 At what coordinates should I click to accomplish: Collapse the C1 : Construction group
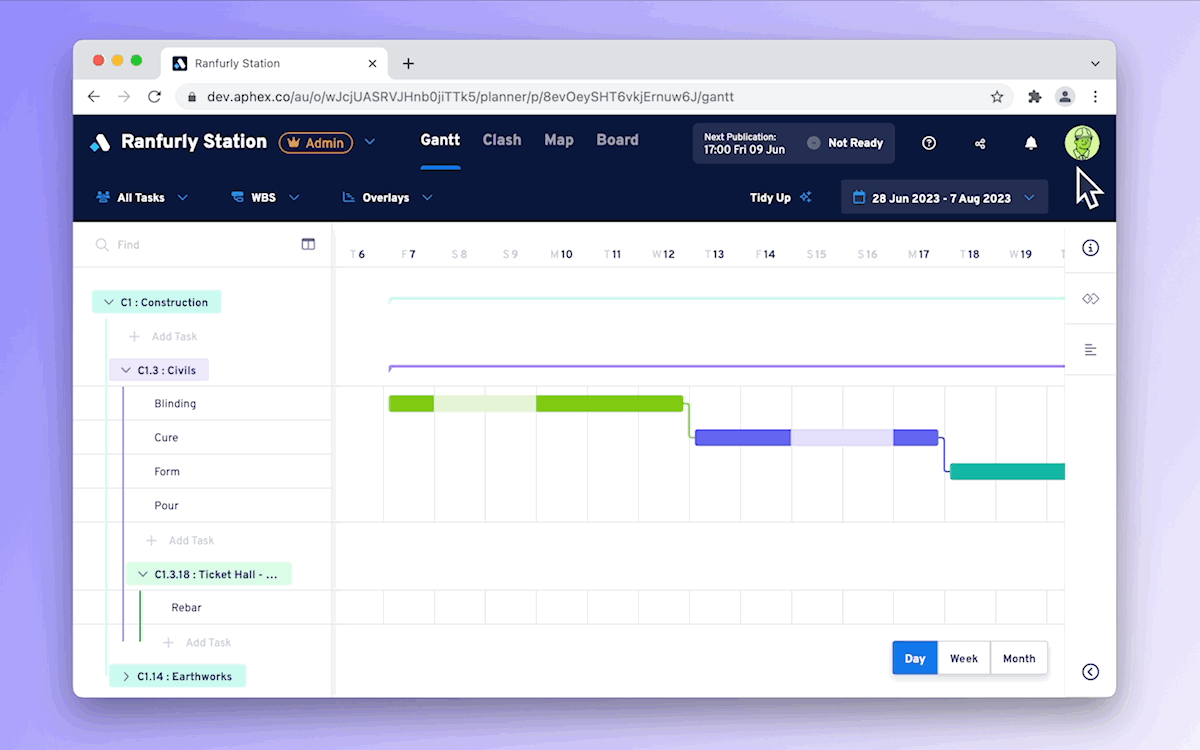click(109, 302)
